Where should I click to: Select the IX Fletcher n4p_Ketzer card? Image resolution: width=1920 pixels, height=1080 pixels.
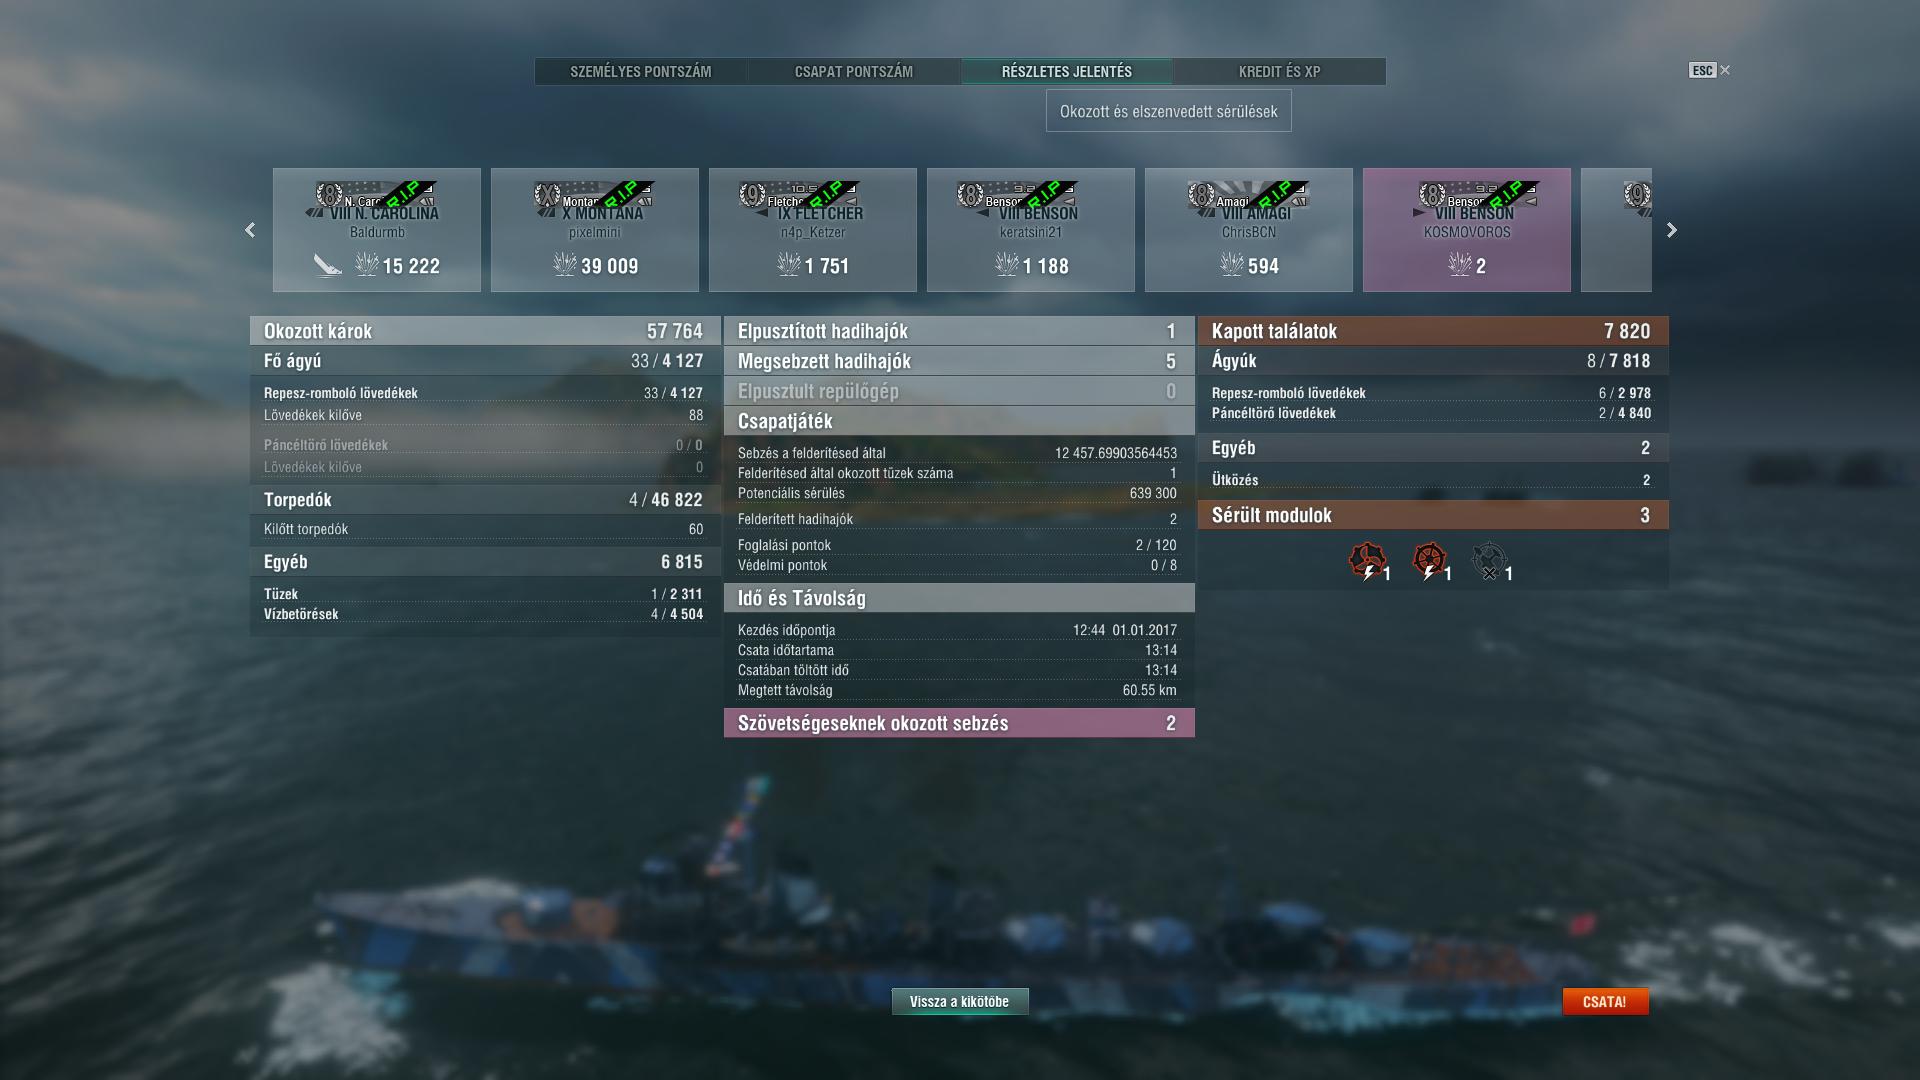tap(813, 230)
